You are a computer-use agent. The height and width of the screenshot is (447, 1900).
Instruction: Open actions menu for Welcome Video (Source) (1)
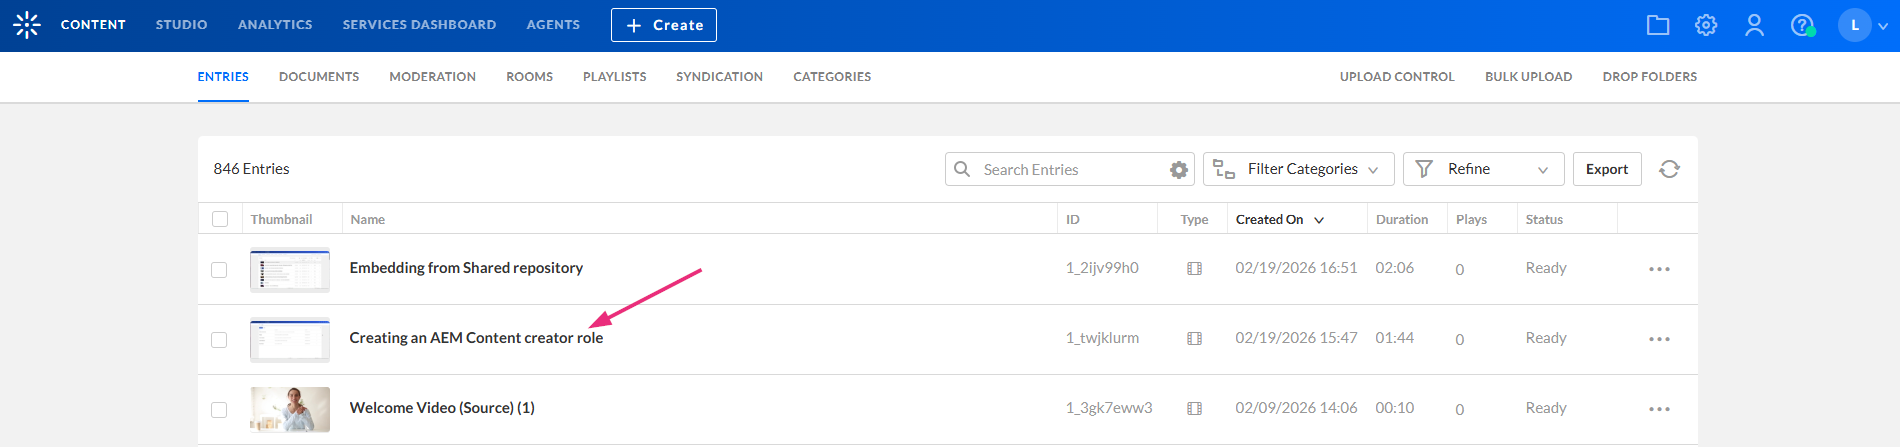[1659, 409]
